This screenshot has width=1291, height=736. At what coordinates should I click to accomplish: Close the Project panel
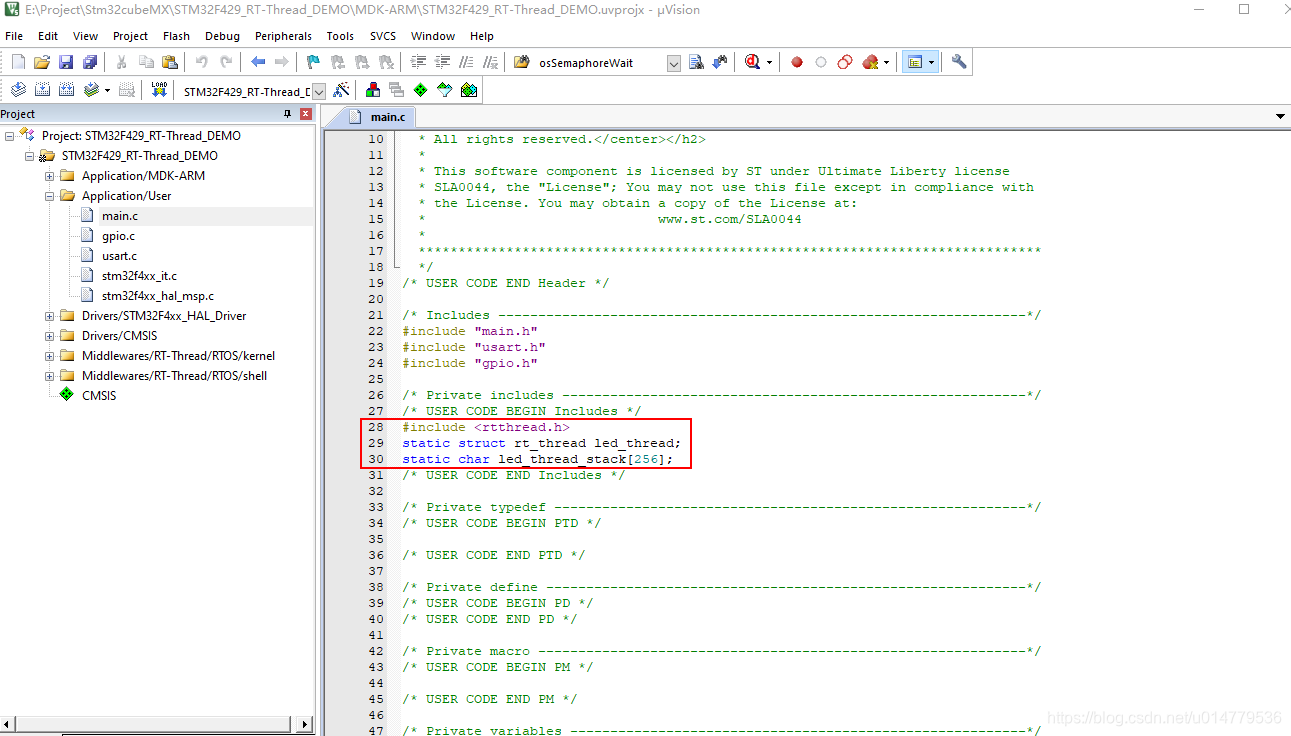[x=306, y=114]
